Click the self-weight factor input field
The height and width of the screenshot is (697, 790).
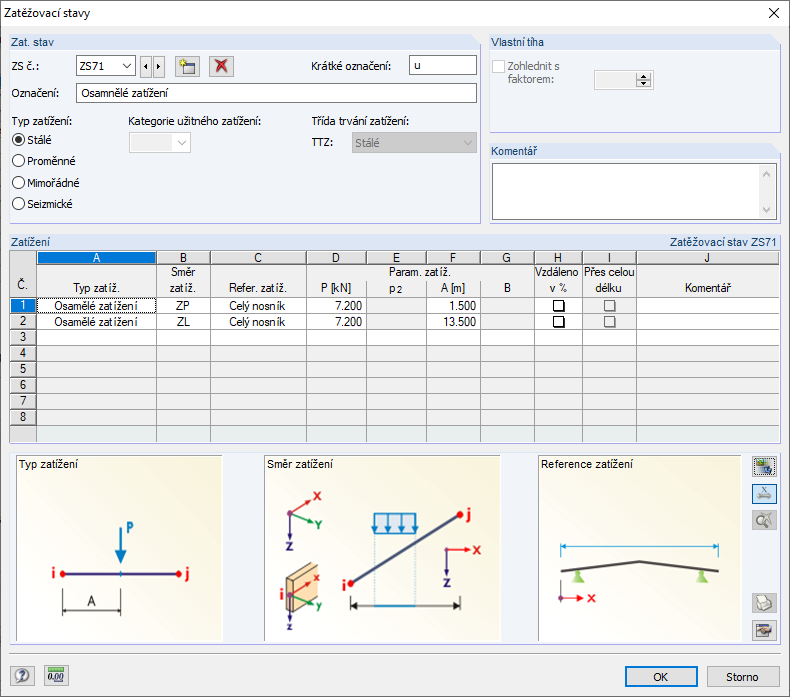tap(615, 80)
